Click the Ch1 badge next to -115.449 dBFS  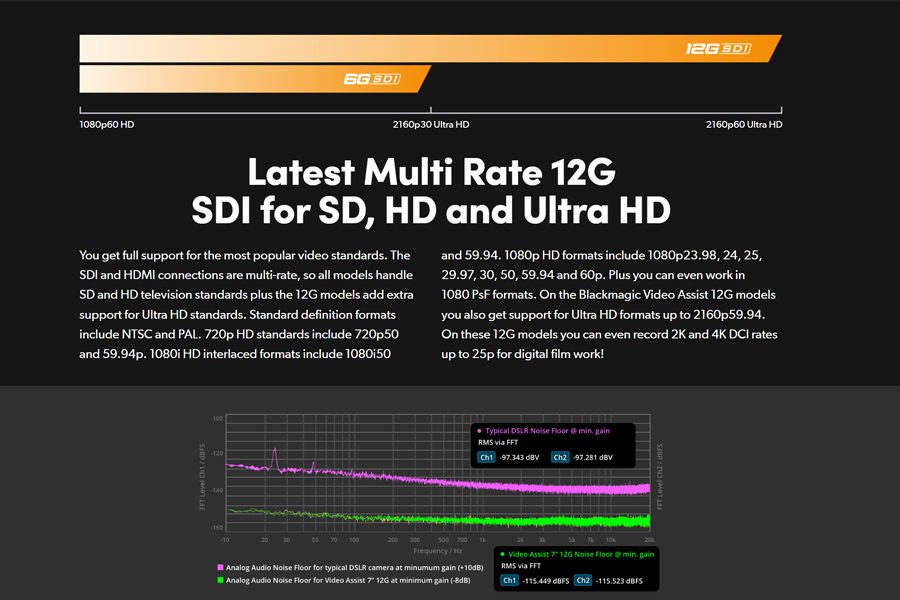point(509,580)
